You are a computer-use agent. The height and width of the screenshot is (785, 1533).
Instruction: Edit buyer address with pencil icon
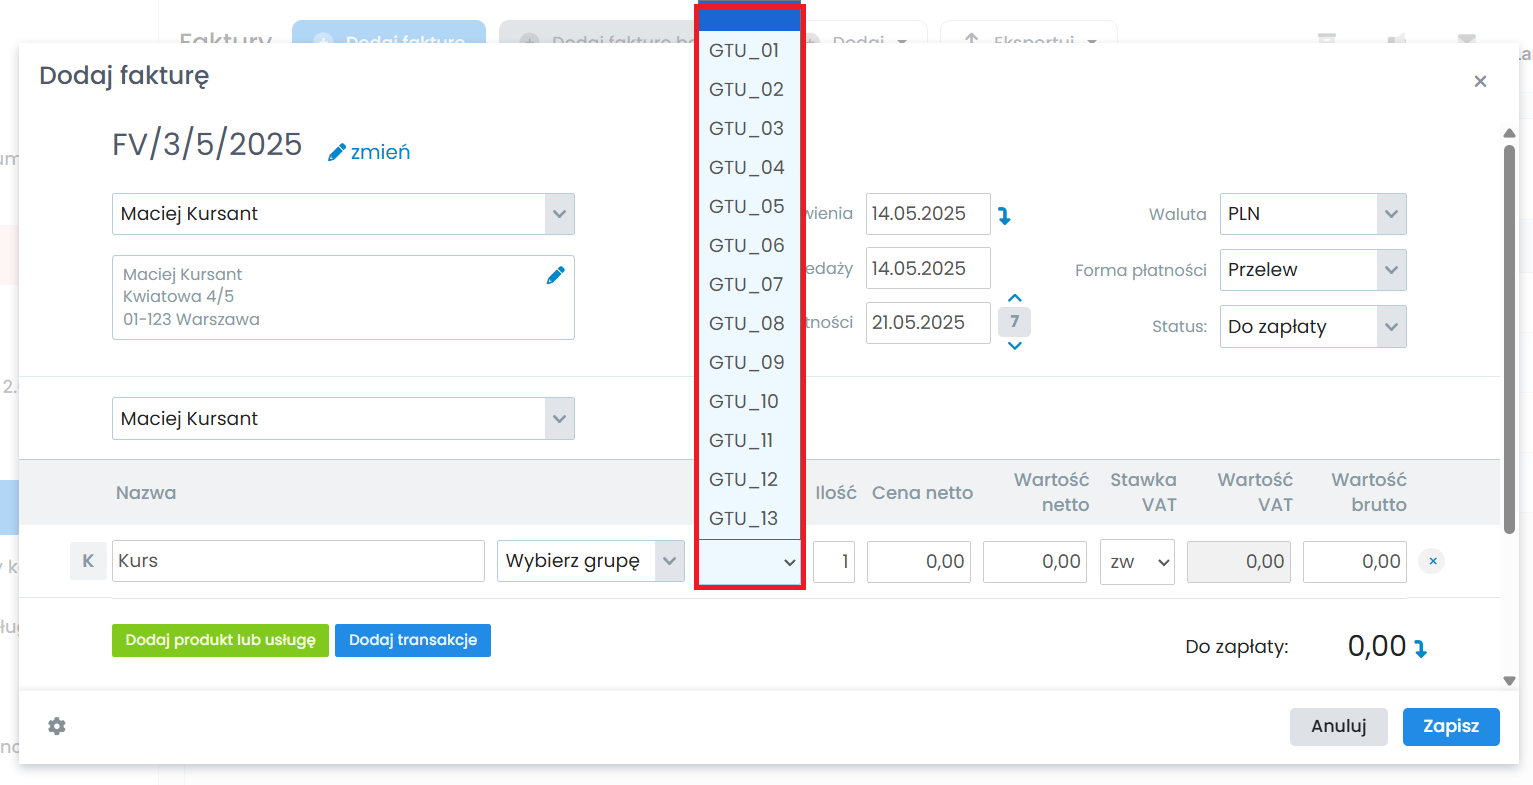pyautogui.click(x=555, y=275)
